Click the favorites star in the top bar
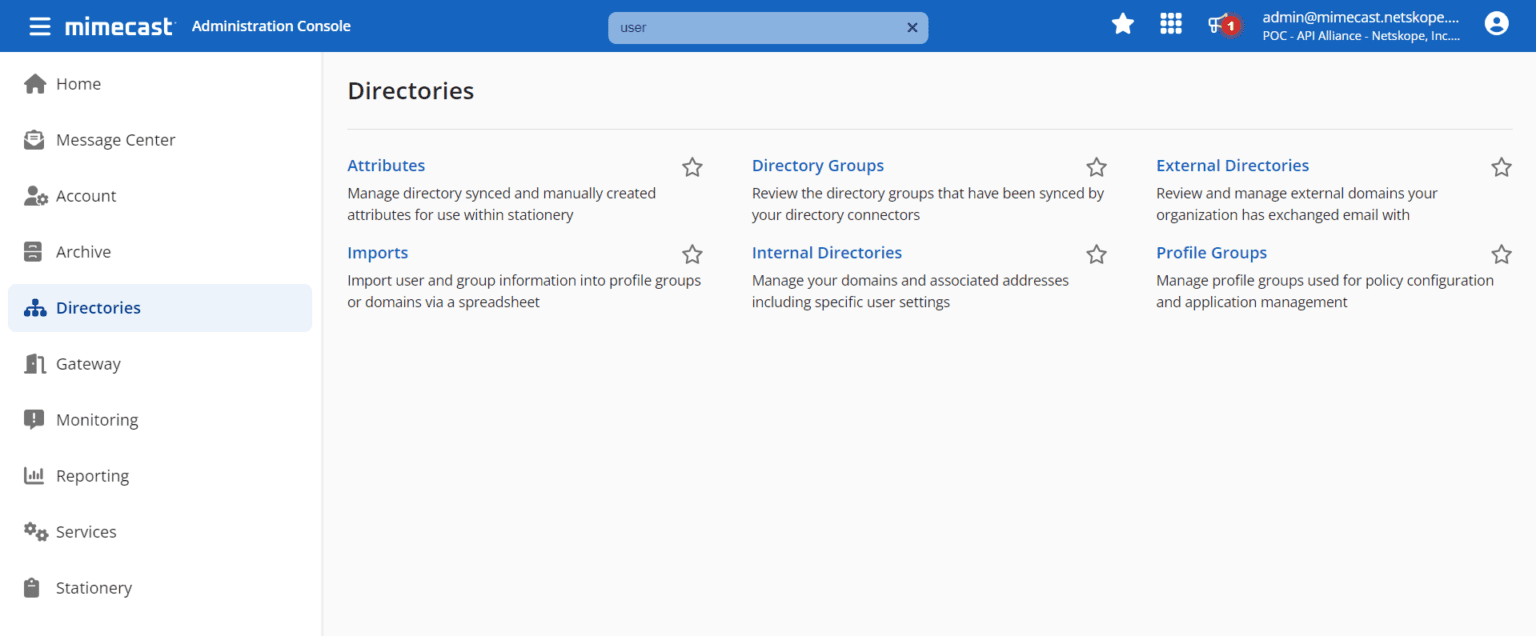Screen dimensions: 1536x636 coord(1123,23)
